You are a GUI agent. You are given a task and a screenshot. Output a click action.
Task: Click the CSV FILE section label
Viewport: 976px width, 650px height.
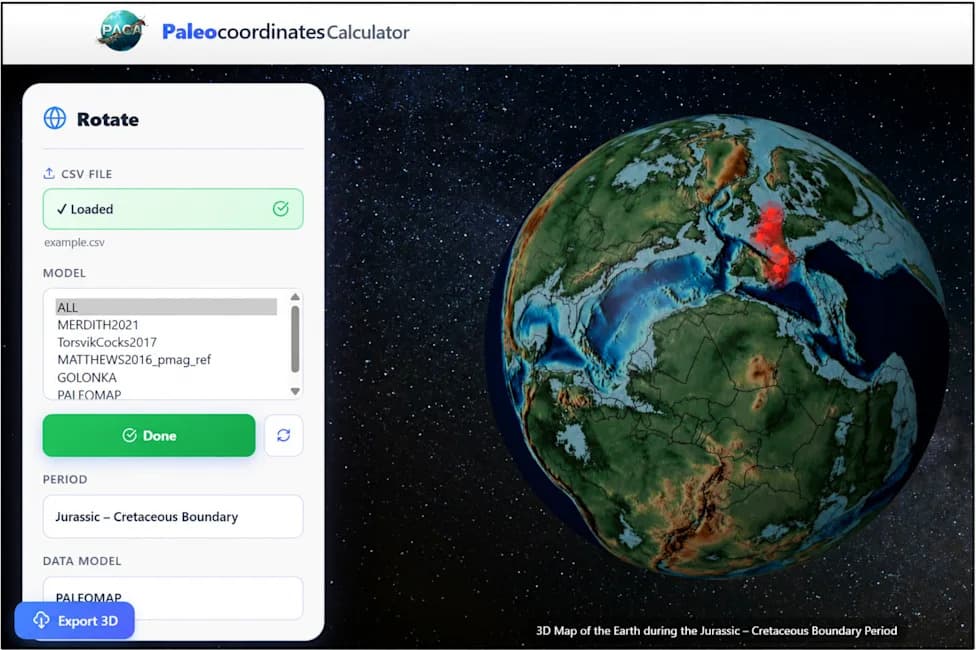coord(87,174)
